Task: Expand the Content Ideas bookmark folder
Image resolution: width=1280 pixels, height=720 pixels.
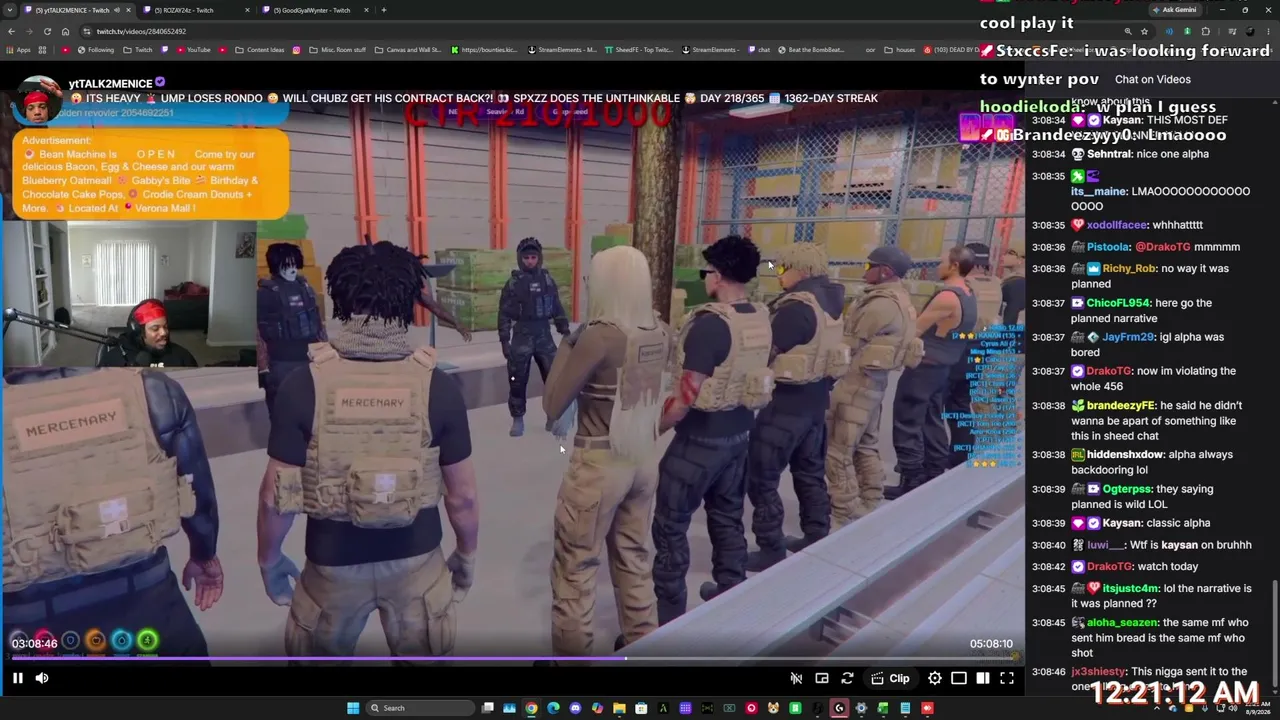Action: point(259,50)
